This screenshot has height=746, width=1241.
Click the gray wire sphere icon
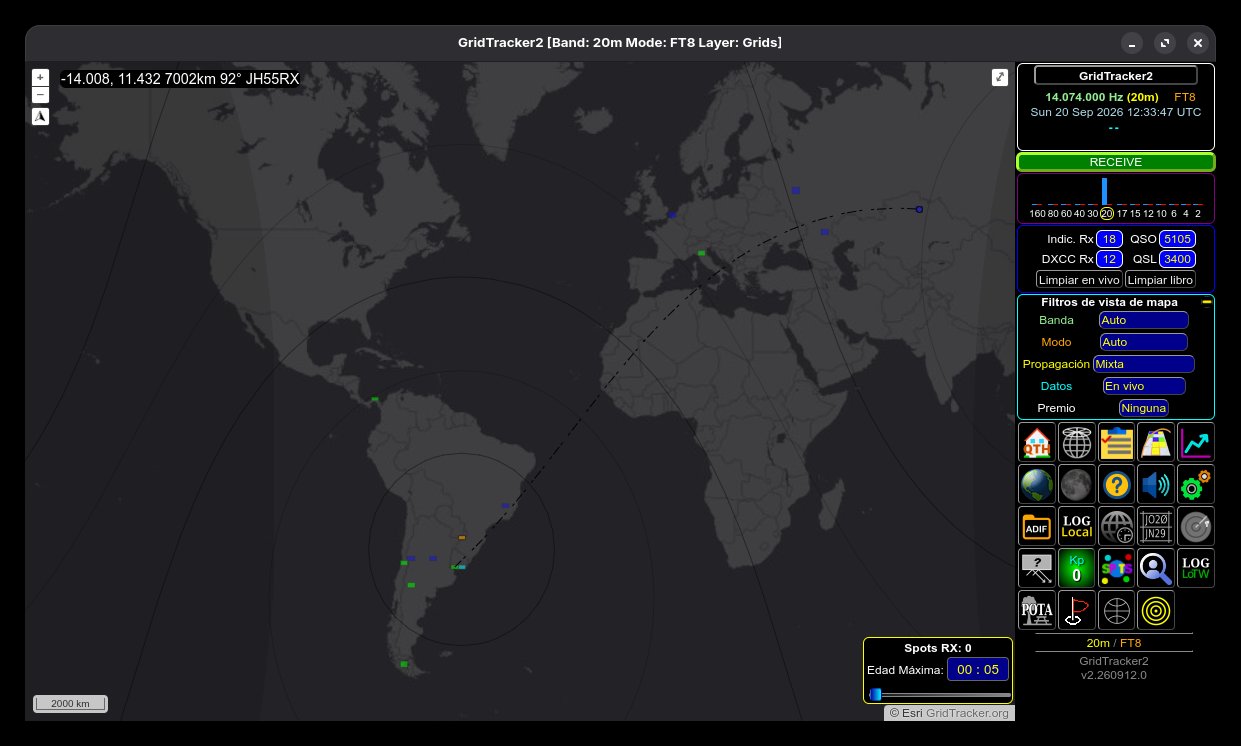[1116, 610]
